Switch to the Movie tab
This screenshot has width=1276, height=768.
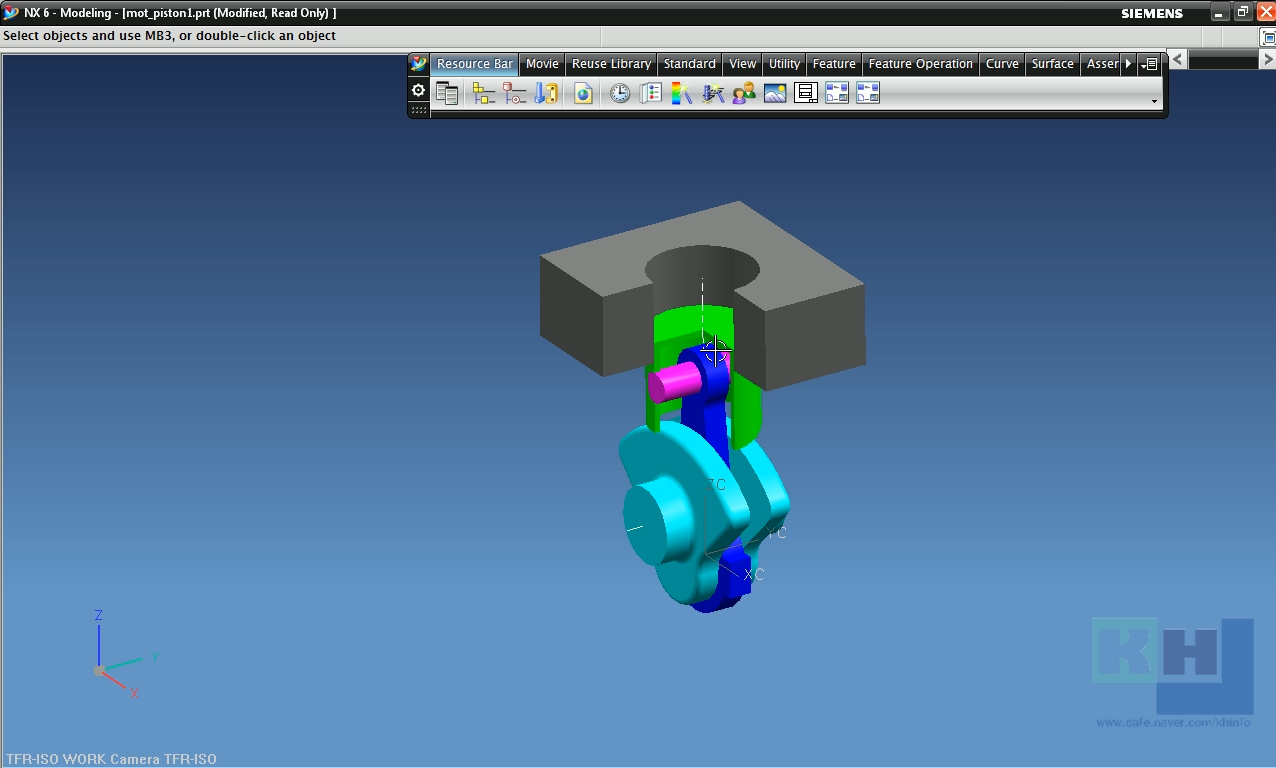[x=542, y=64]
